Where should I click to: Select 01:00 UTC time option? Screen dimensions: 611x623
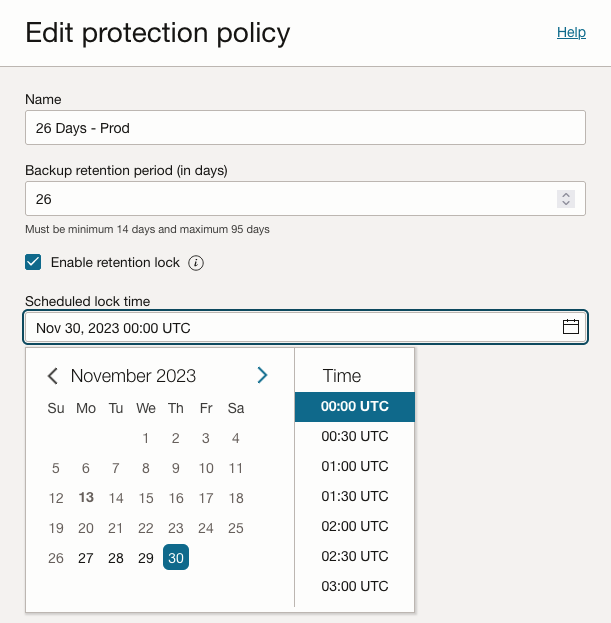[354, 466]
